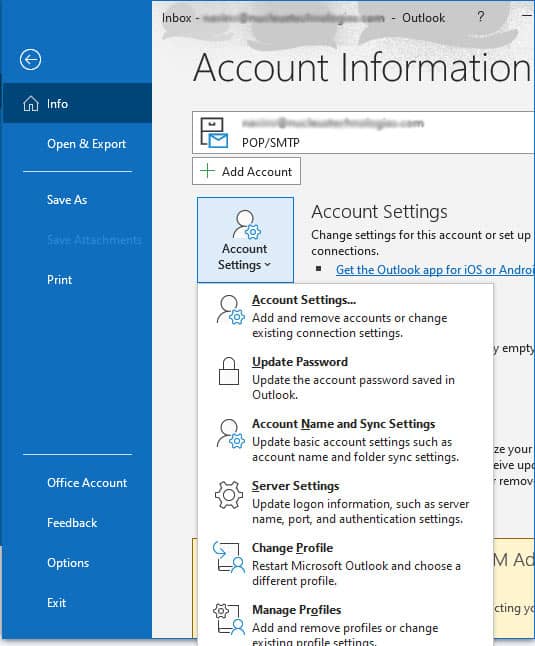The width and height of the screenshot is (535, 646).
Task: Click the Update Password padlock icon
Action: [229, 371]
